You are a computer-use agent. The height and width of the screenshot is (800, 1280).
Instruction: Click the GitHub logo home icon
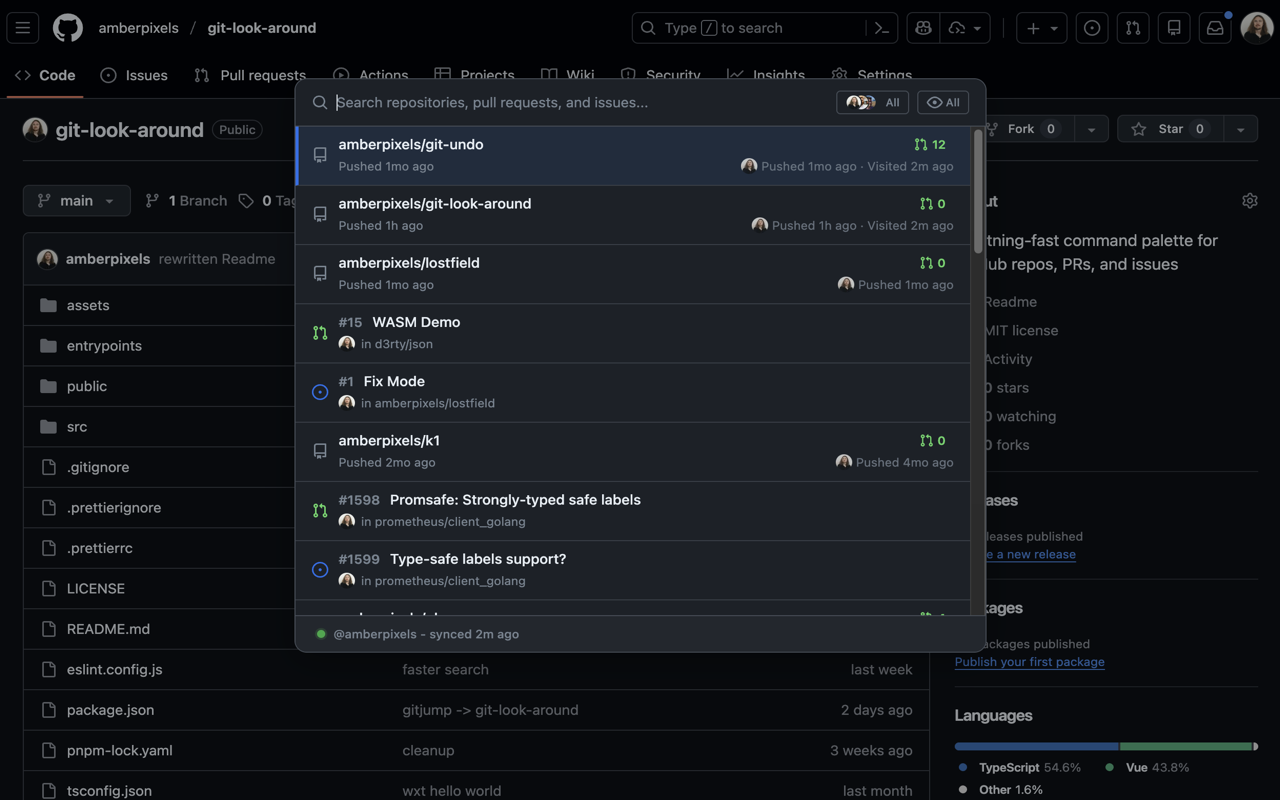[67, 27]
